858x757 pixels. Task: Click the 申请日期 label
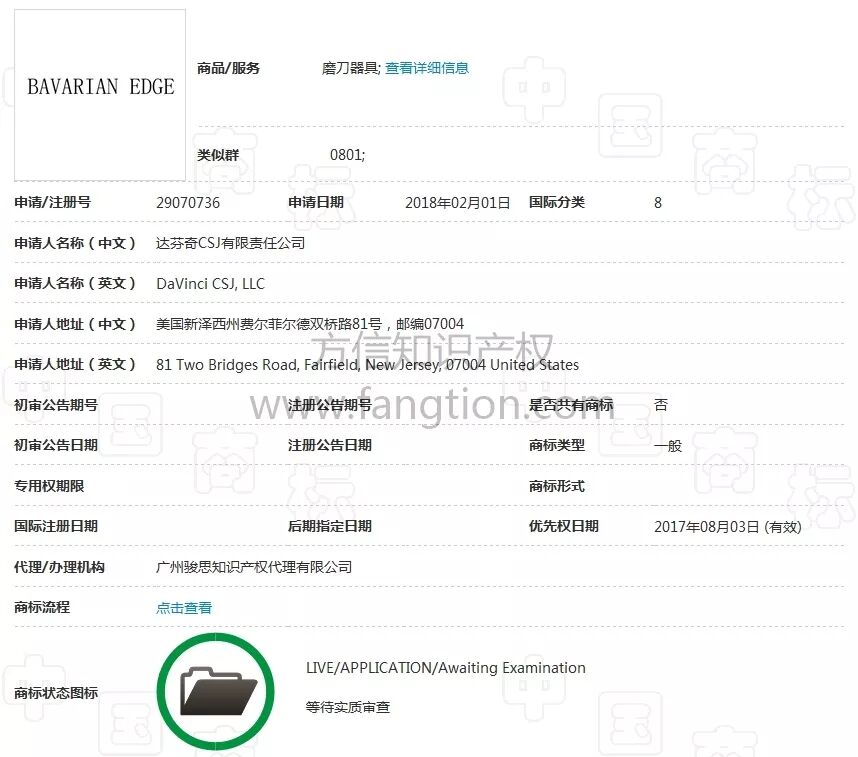pyautogui.click(x=316, y=203)
